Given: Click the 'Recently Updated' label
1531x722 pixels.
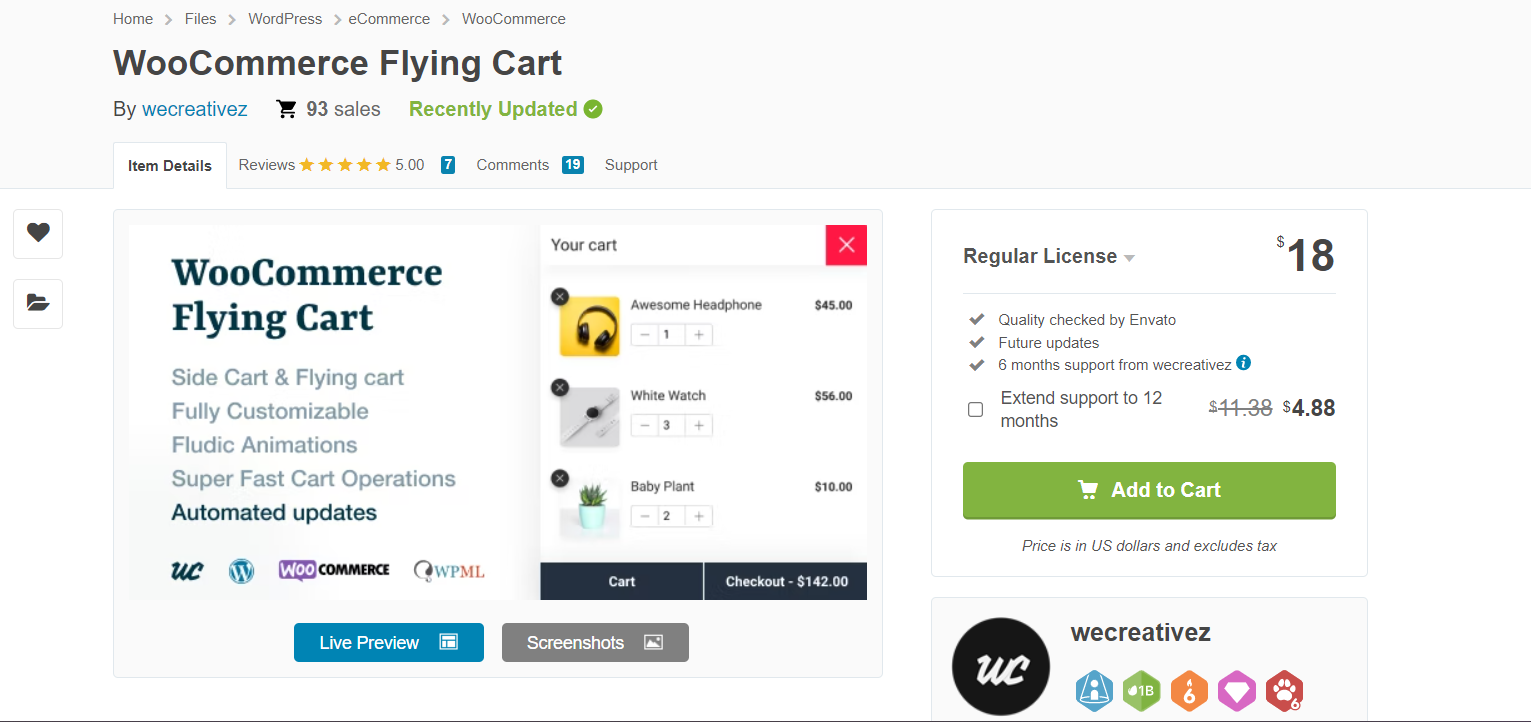Looking at the screenshot, I should click(493, 109).
